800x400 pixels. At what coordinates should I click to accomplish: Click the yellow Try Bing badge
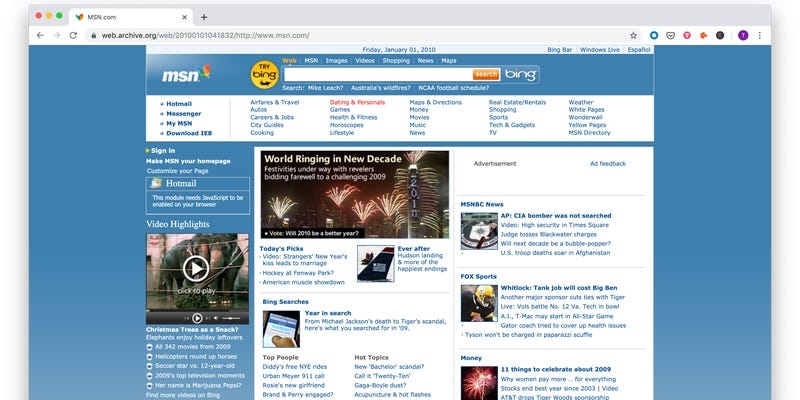[x=265, y=74]
